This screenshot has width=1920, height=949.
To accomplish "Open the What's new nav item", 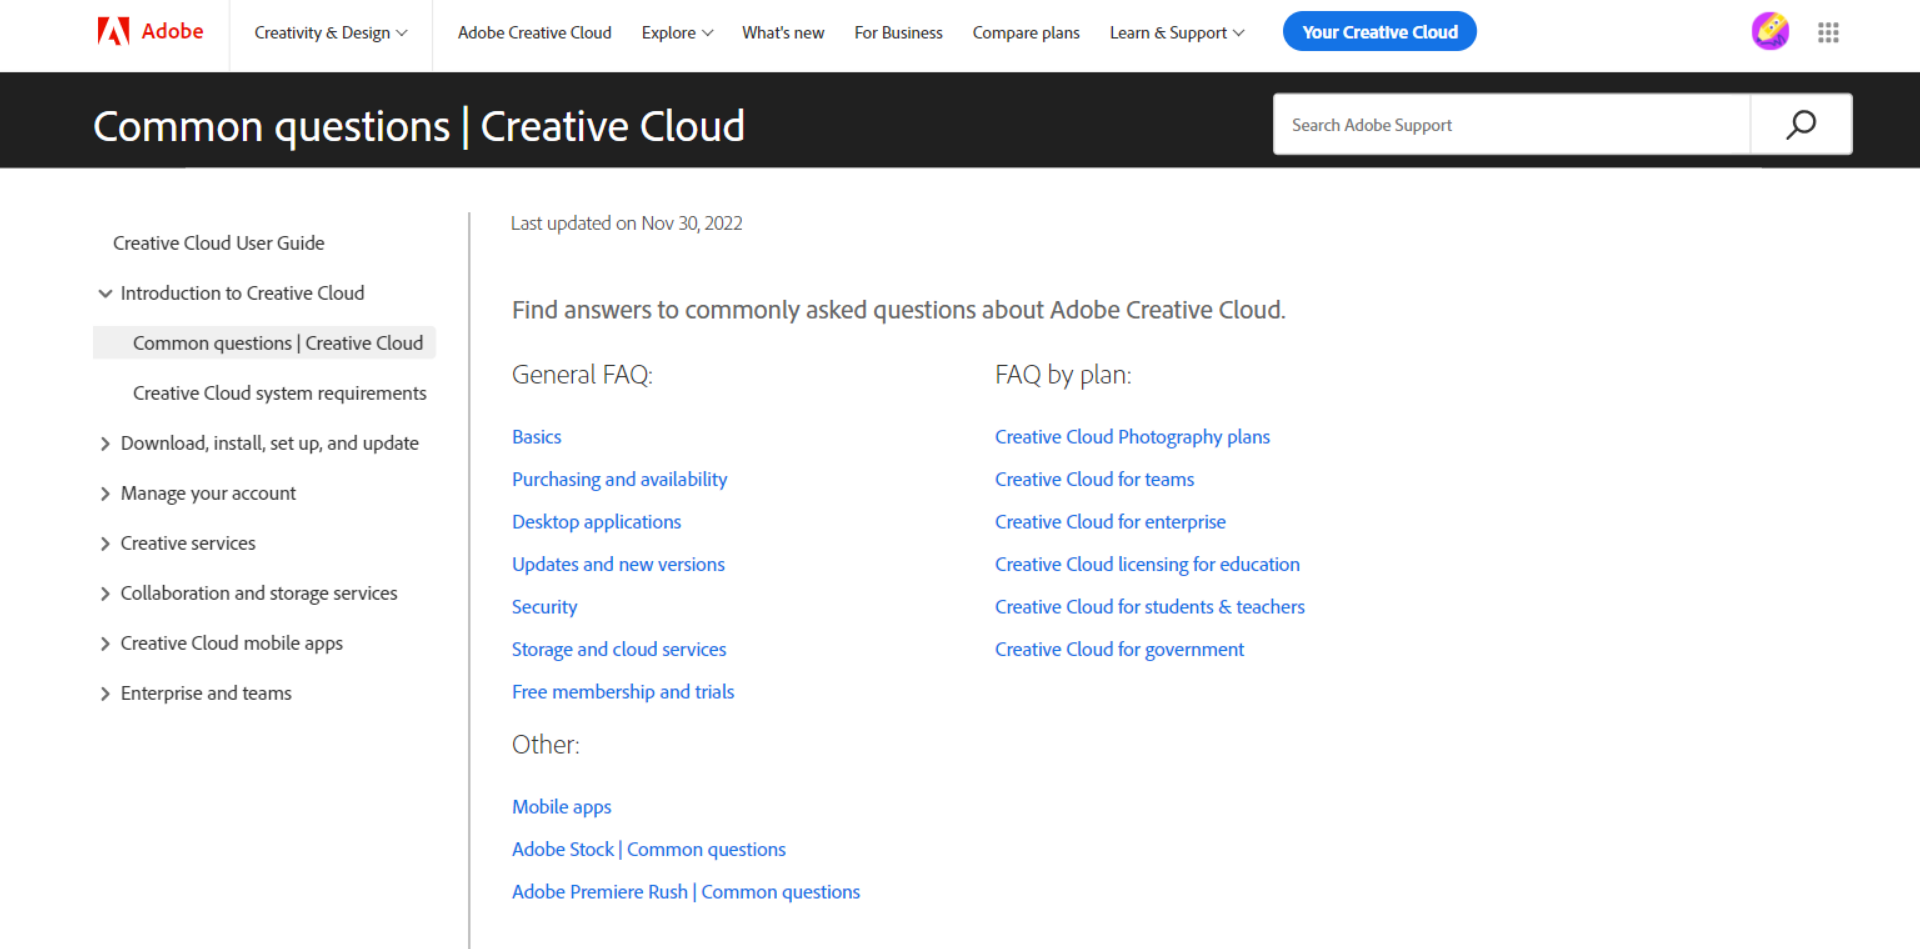I will pyautogui.click(x=783, y=33).
